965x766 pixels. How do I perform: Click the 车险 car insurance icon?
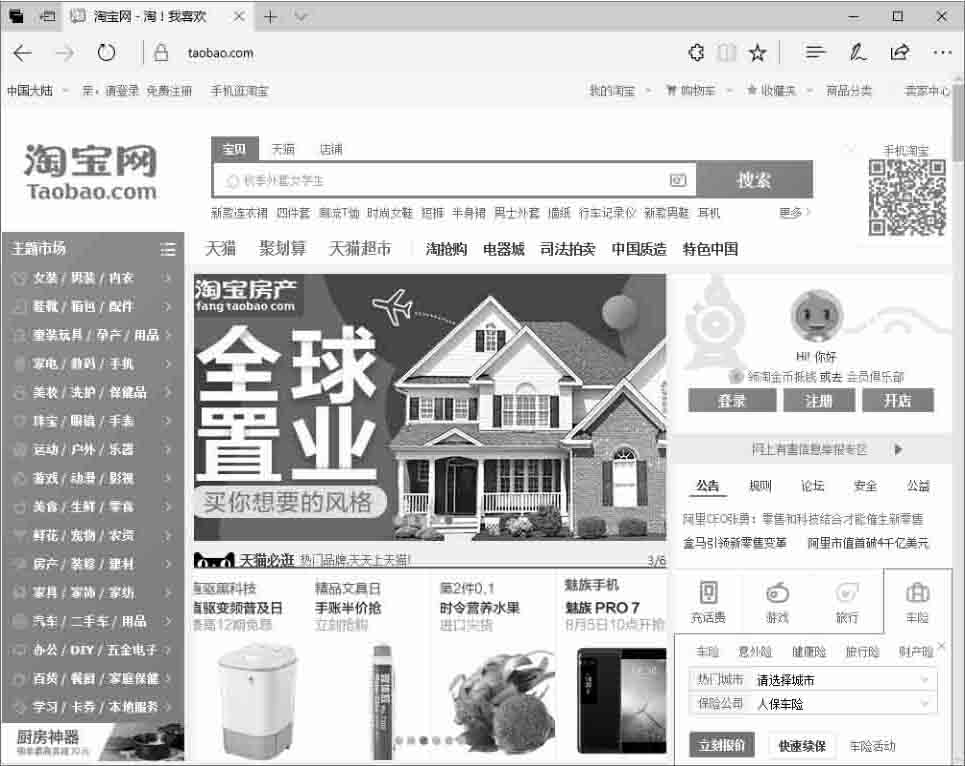pyautogui.click(x=917, y=593)
